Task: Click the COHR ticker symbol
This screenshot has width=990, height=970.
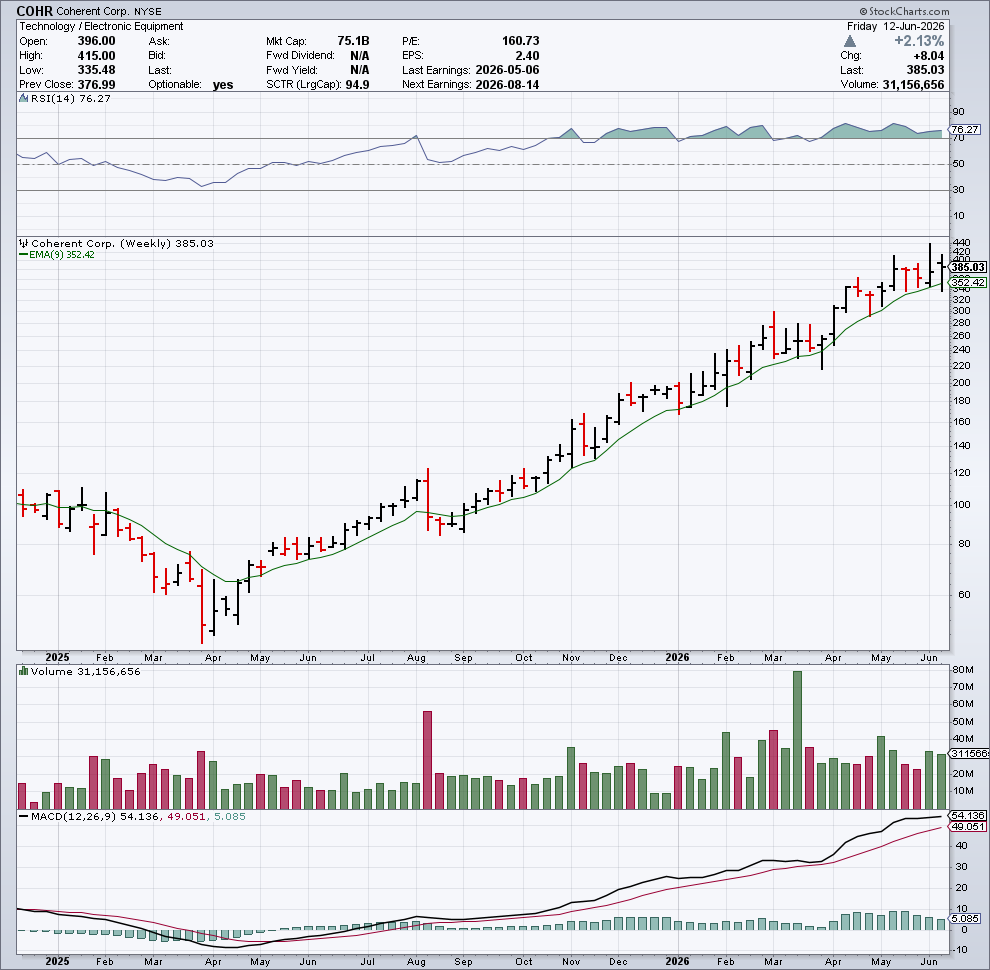Action: coord(34,11)
